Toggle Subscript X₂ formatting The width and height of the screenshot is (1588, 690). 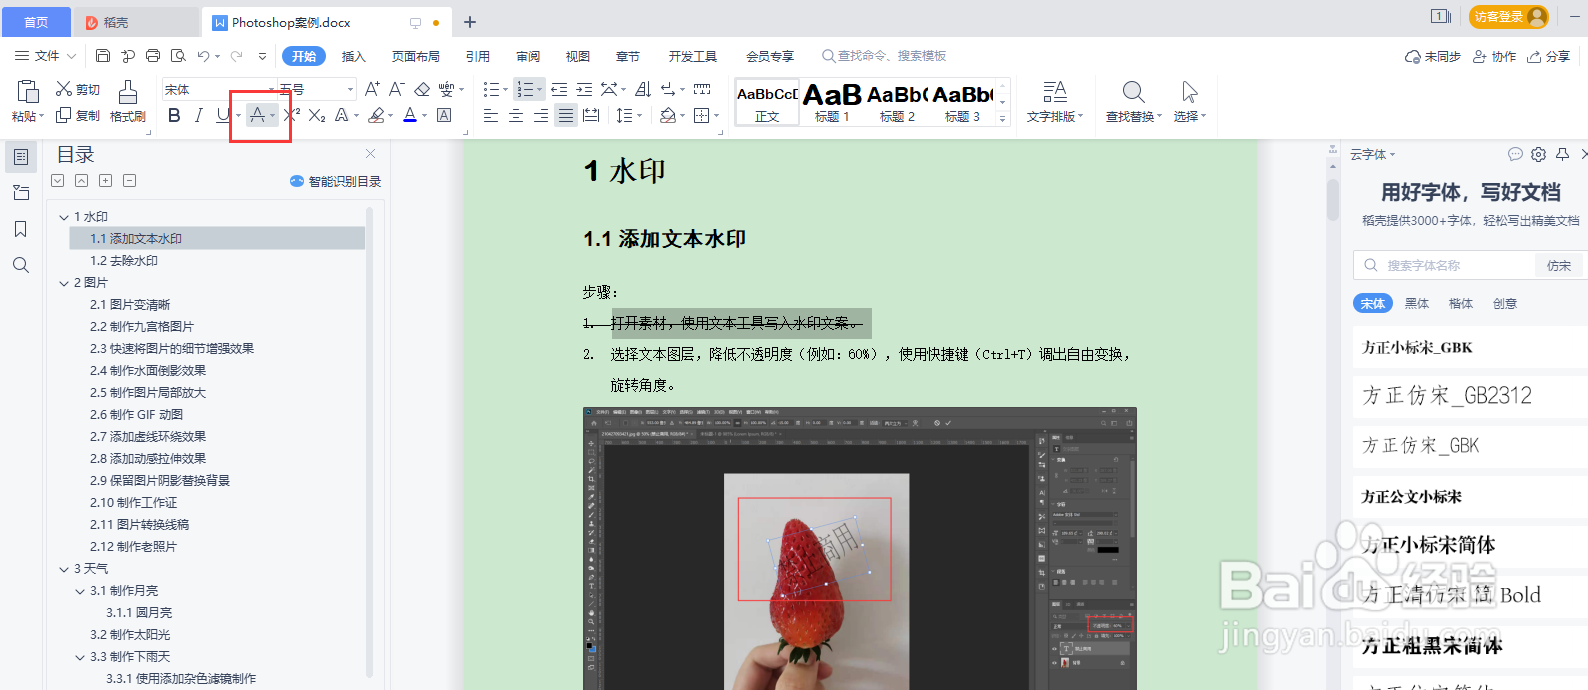(317, 116)
